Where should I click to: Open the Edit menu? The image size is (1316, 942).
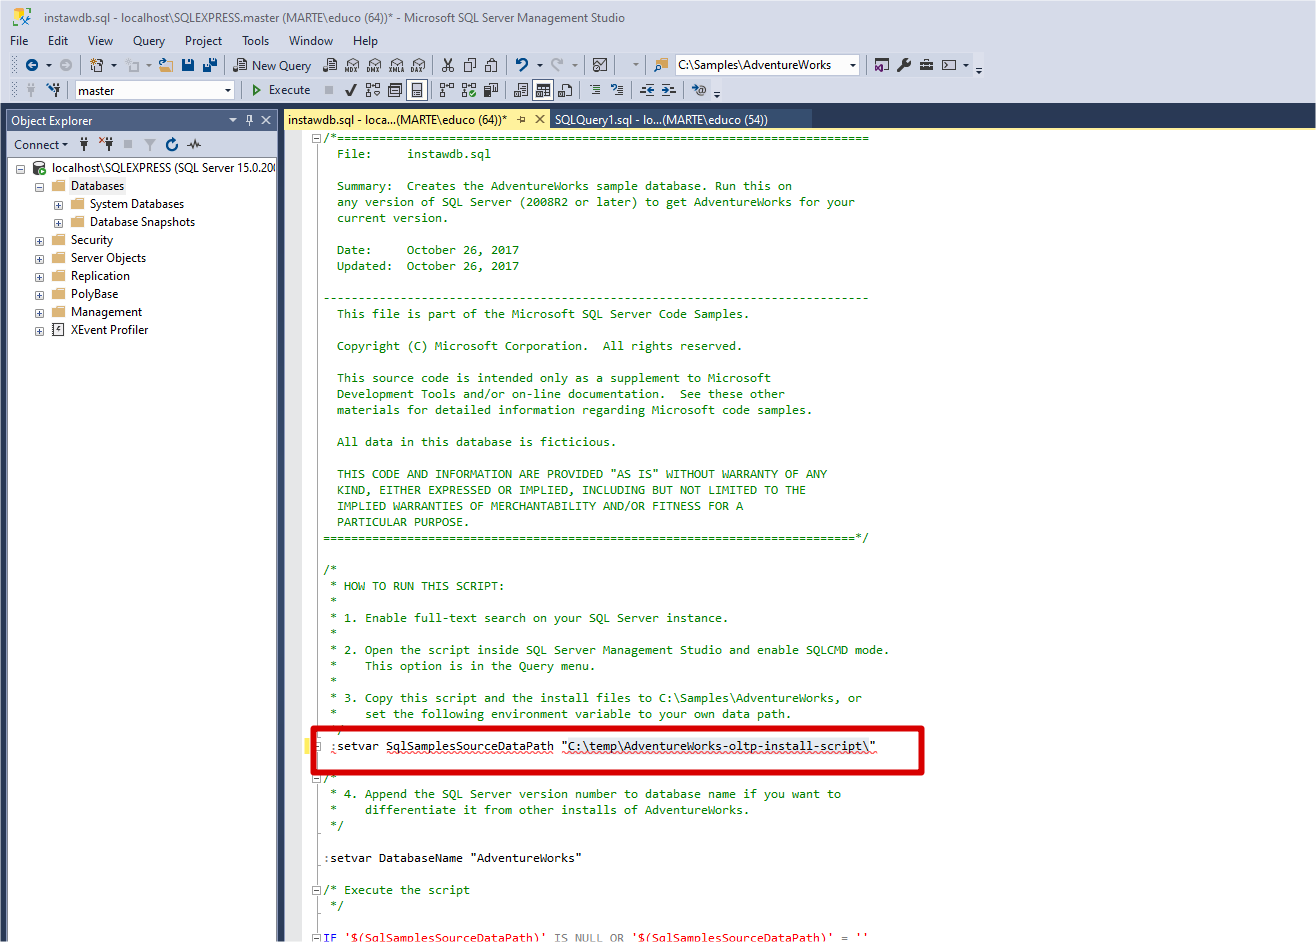[x=58, y=41]
